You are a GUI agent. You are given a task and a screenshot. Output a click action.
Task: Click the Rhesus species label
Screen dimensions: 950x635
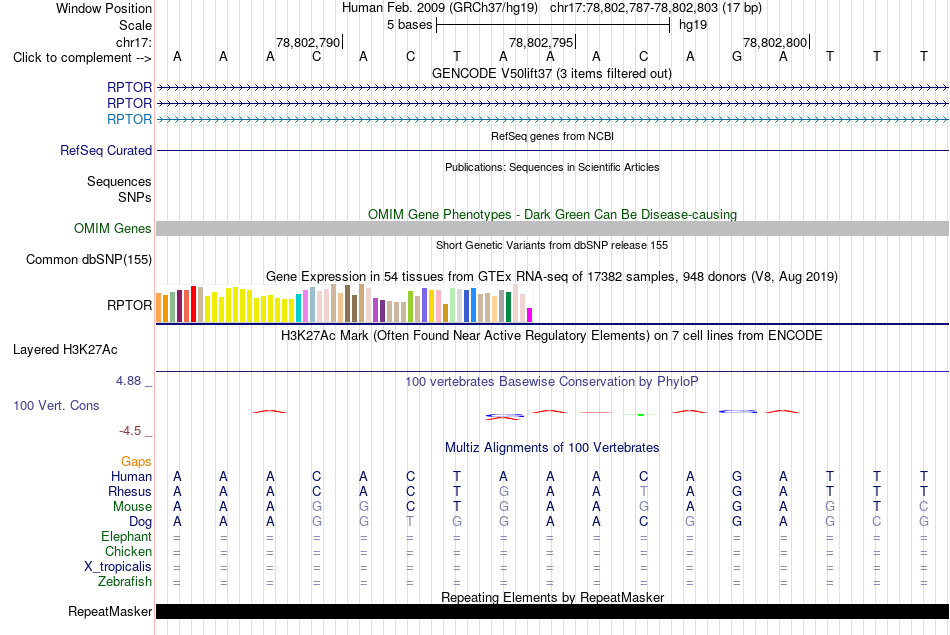(x=130, y=491)
